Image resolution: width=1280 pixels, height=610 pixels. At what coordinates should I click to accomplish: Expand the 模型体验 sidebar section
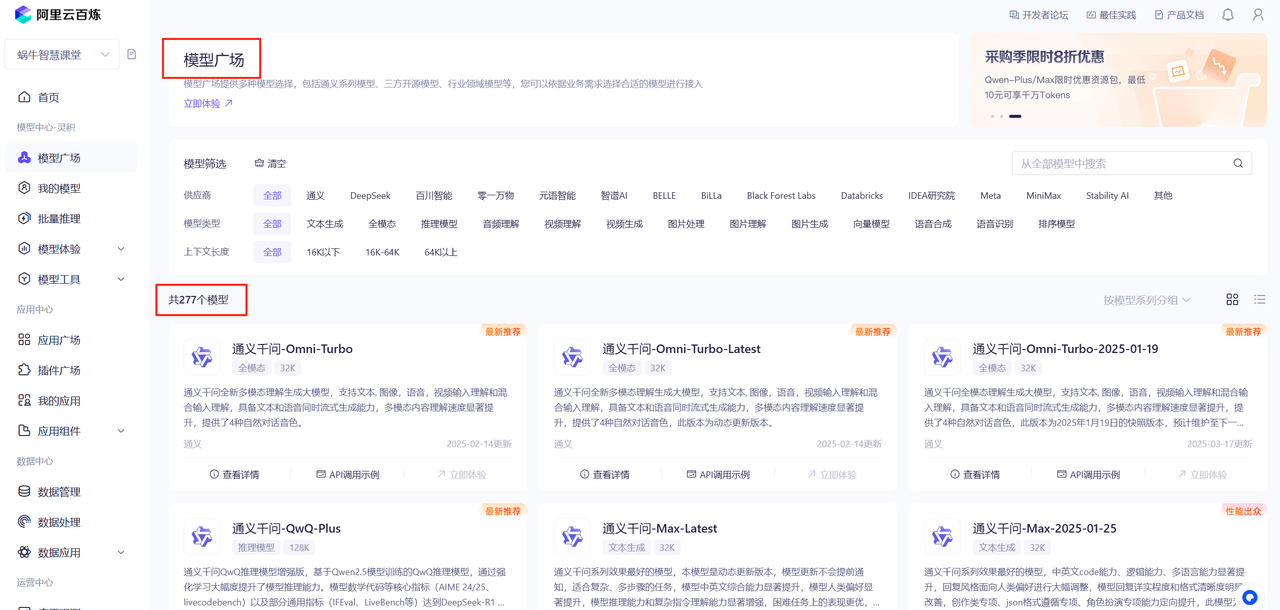pos(121,249)
